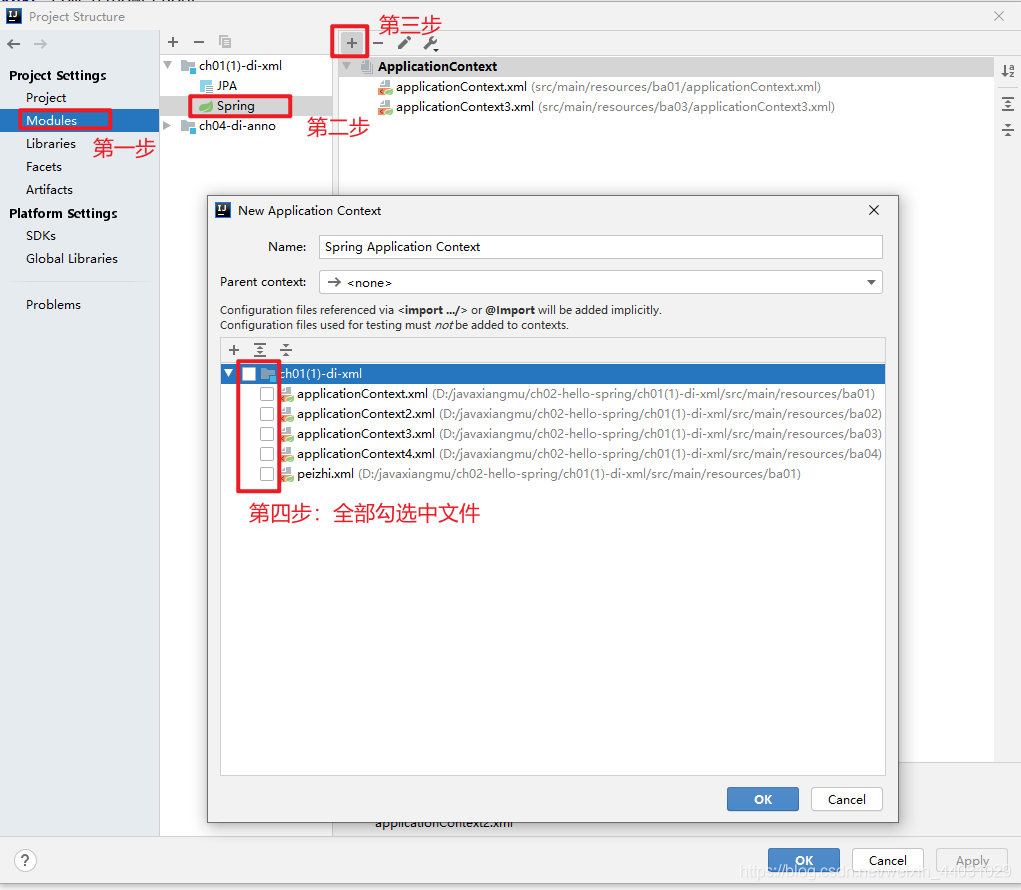Click Apply in Project Structure window

click(x=972, y=860)
